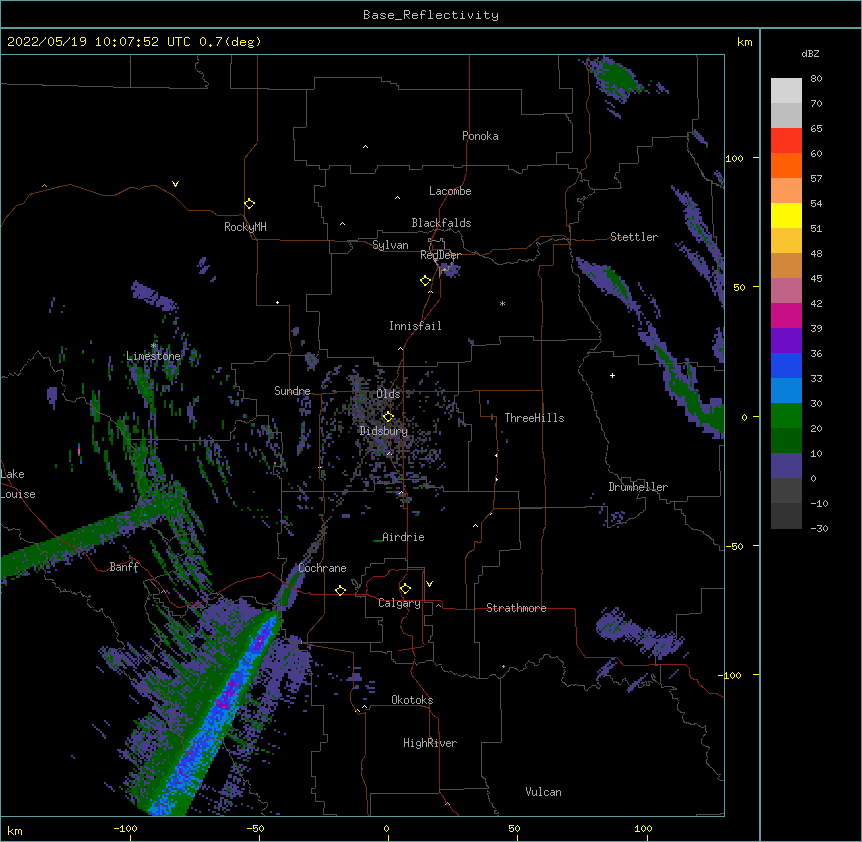
Task: Select the yellow 51-54 dBZ legend swatch
Action: pyautogui.click(x=786, y=215)
